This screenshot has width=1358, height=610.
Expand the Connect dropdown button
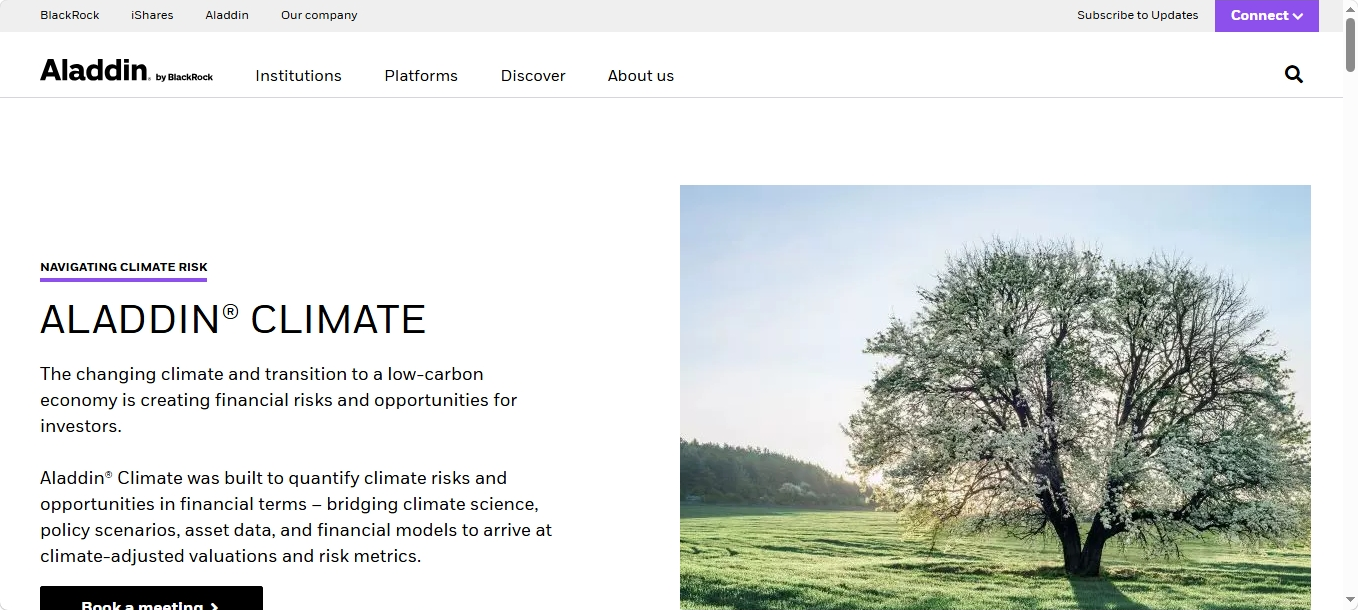point(1266,15)
